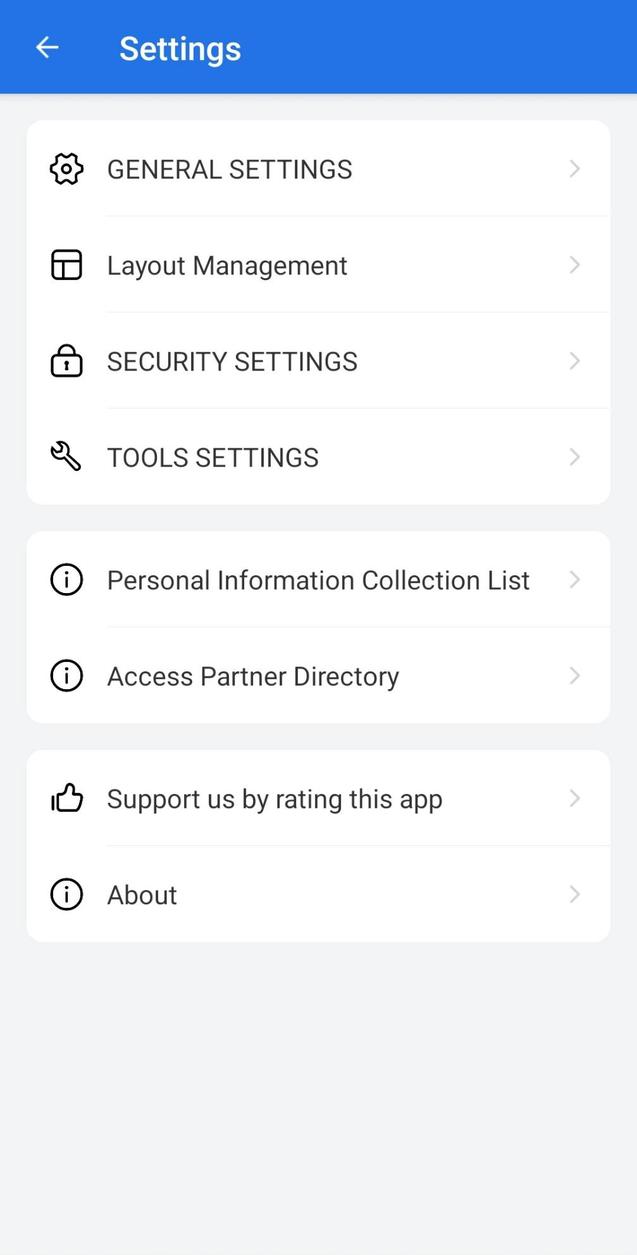Click the info icon beside Personal Information Collection List
637x1255 pixels.
[66, 579]
